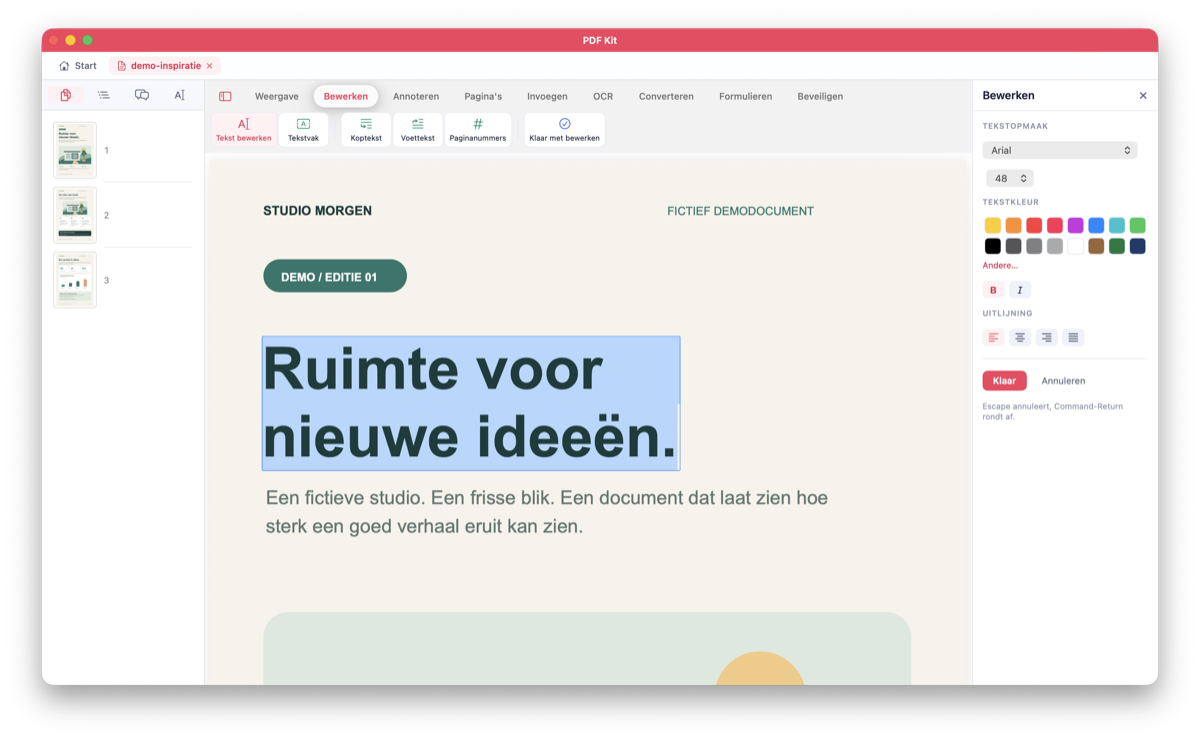The width and height of the screenshot is (1200, 740).
Task: Toggle bold text formatting
Action: click(x=993, y=290)
